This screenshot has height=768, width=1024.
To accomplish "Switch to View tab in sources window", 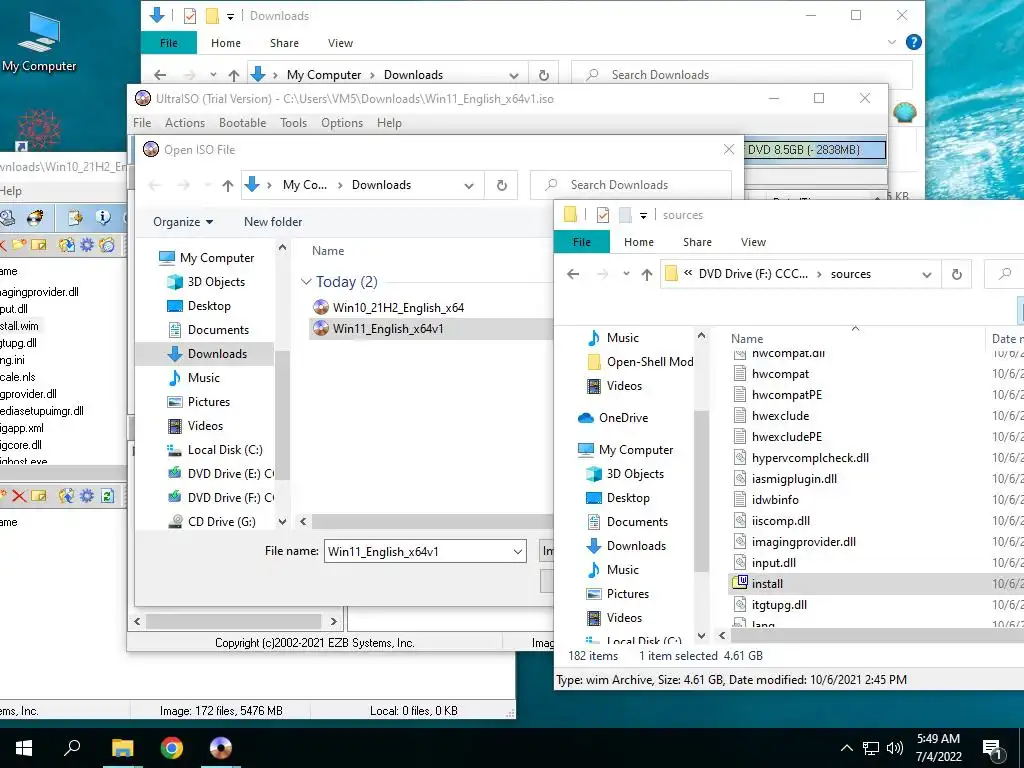I will point(753,242).
